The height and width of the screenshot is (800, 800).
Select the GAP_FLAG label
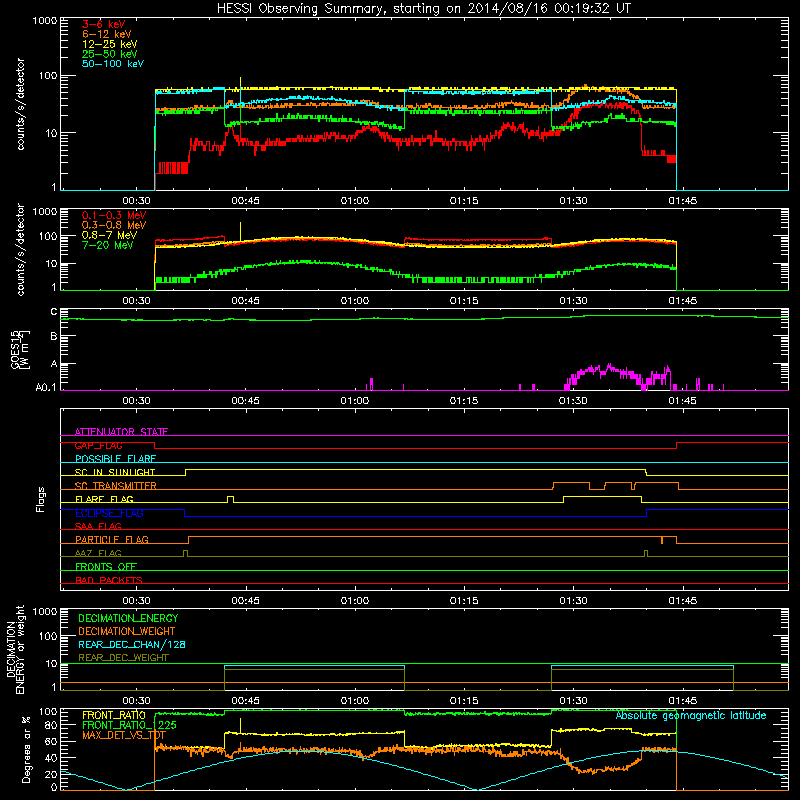(x=98, y=445)
